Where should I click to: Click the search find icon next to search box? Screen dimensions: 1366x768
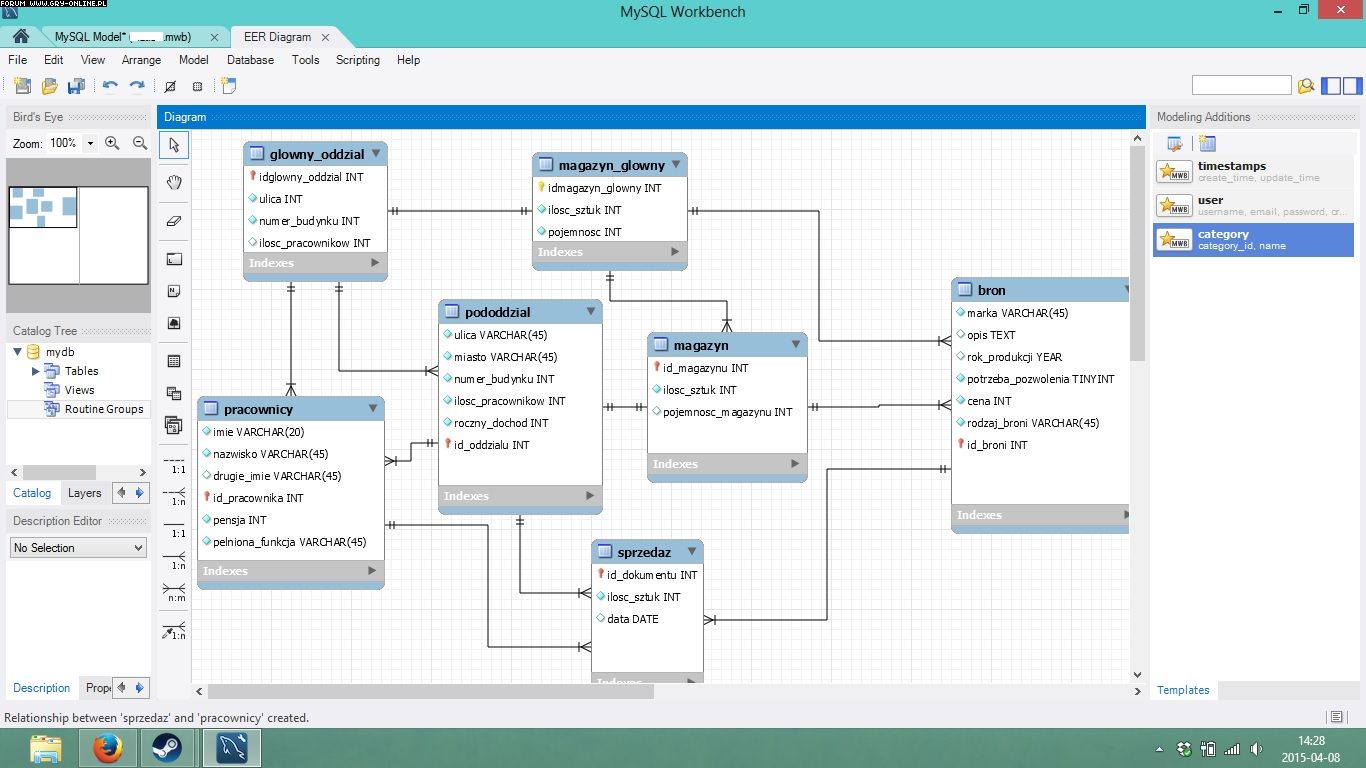pos(1305,86)
